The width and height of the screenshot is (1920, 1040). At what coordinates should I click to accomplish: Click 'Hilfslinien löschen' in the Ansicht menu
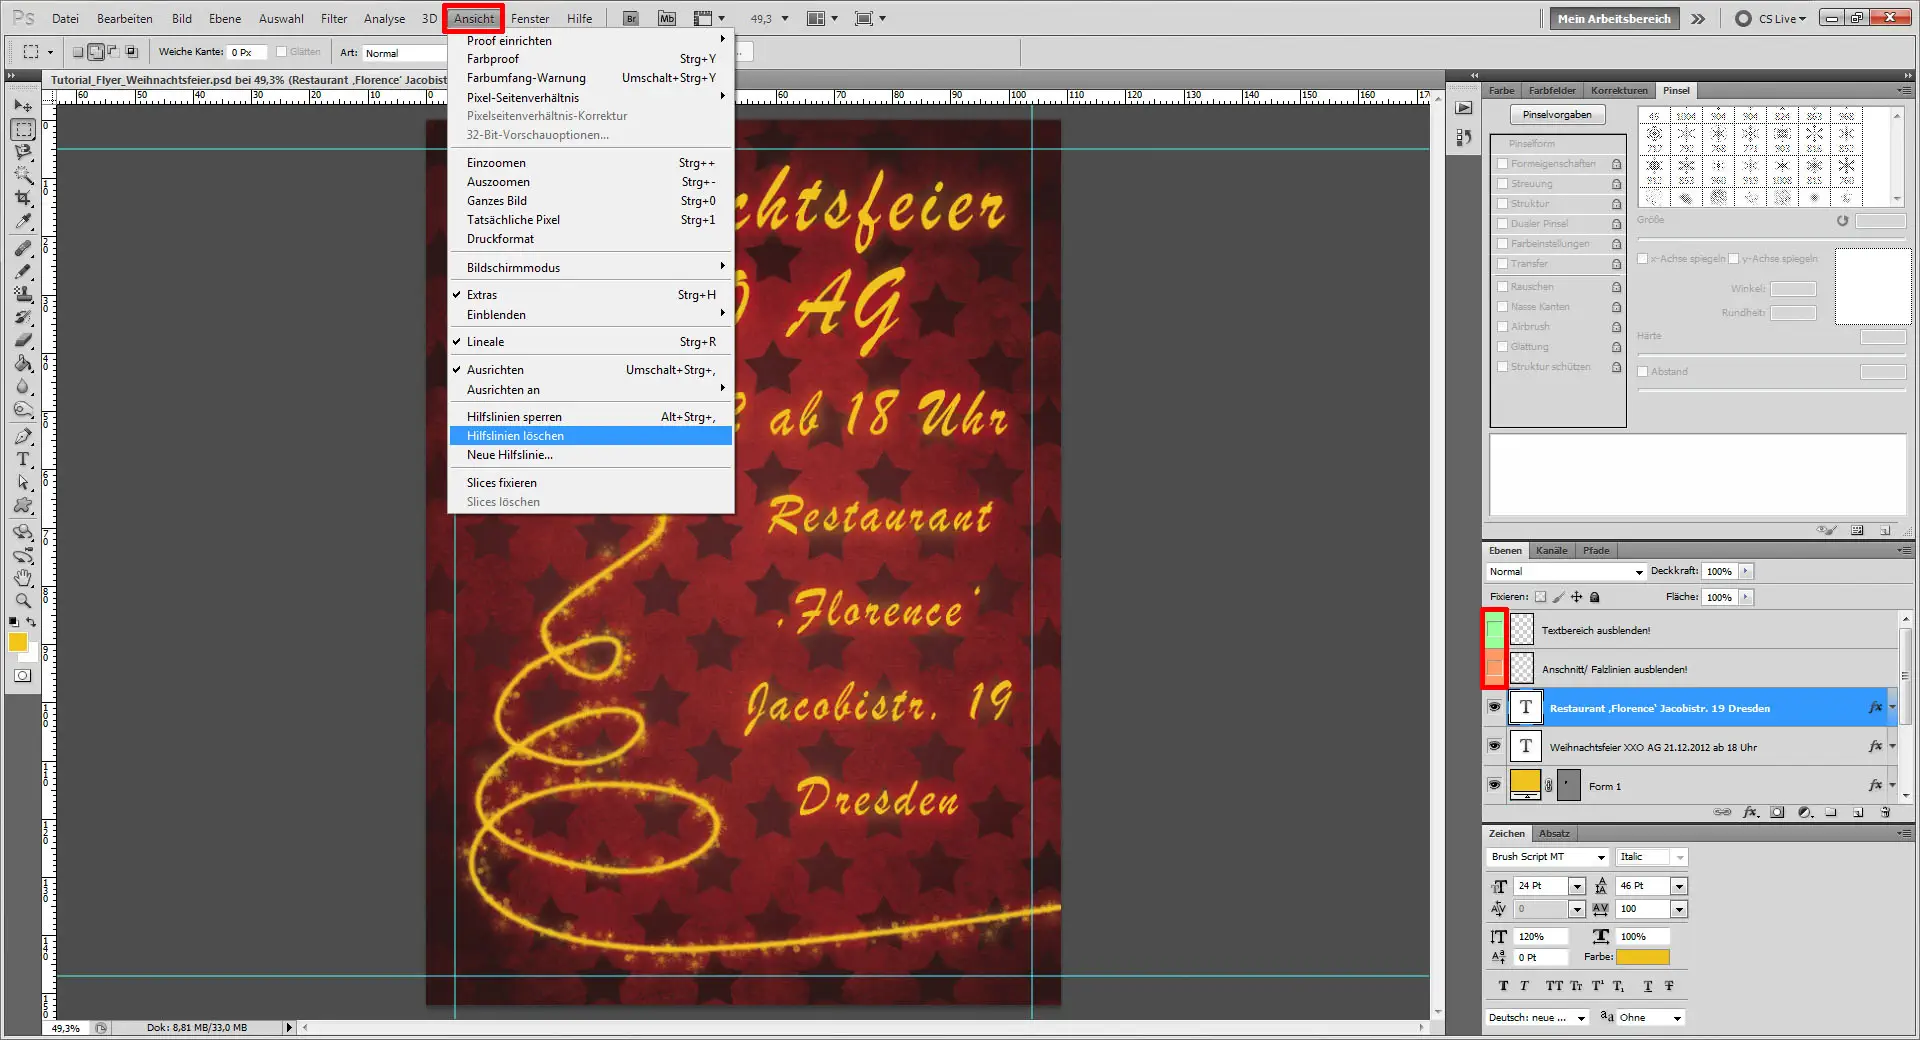click(590, 436)
